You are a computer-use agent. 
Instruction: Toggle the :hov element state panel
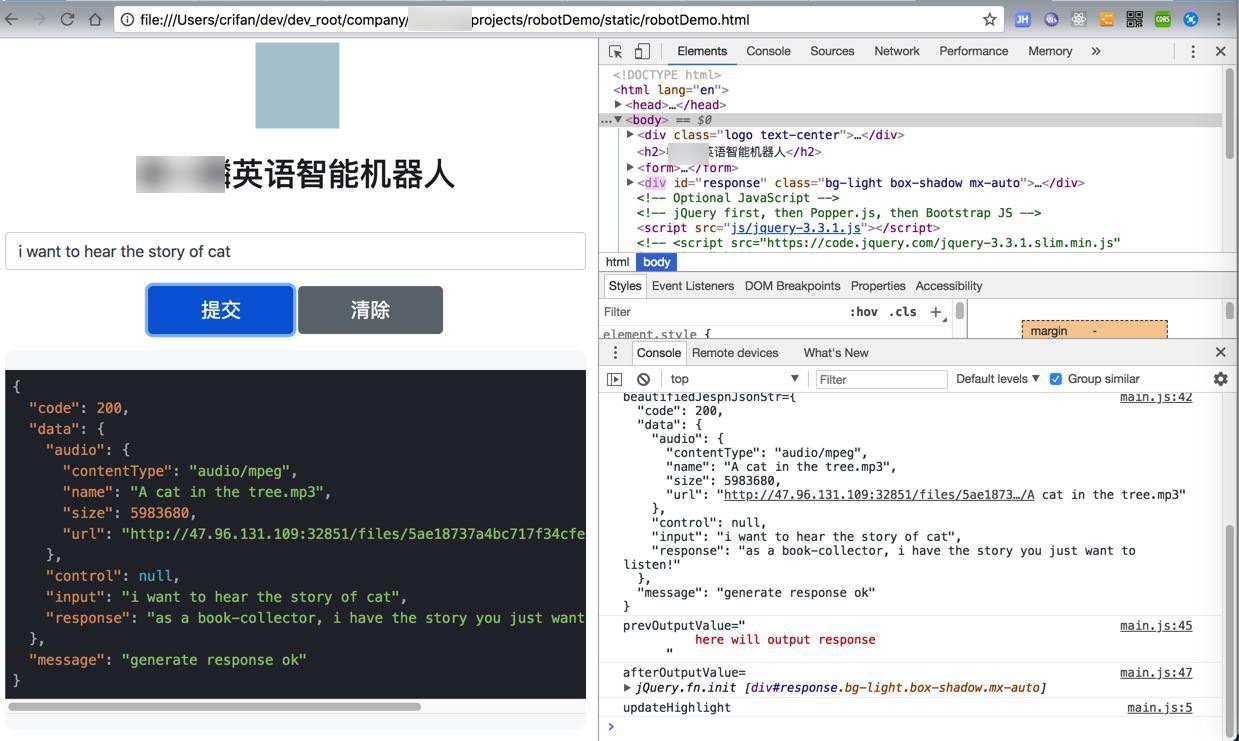(864, 312)
